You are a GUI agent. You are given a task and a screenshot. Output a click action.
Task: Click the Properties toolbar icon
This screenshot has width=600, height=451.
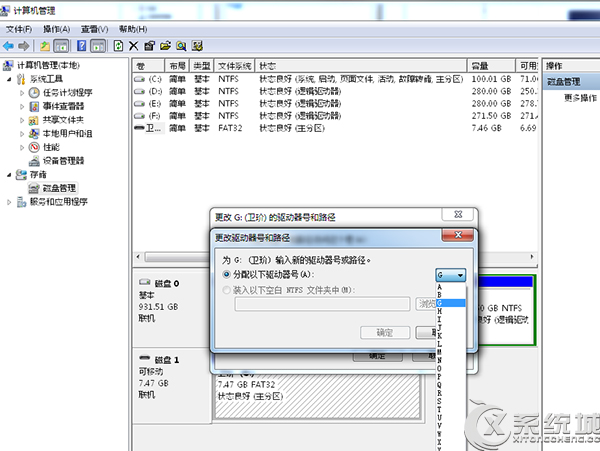pos(149,46)
